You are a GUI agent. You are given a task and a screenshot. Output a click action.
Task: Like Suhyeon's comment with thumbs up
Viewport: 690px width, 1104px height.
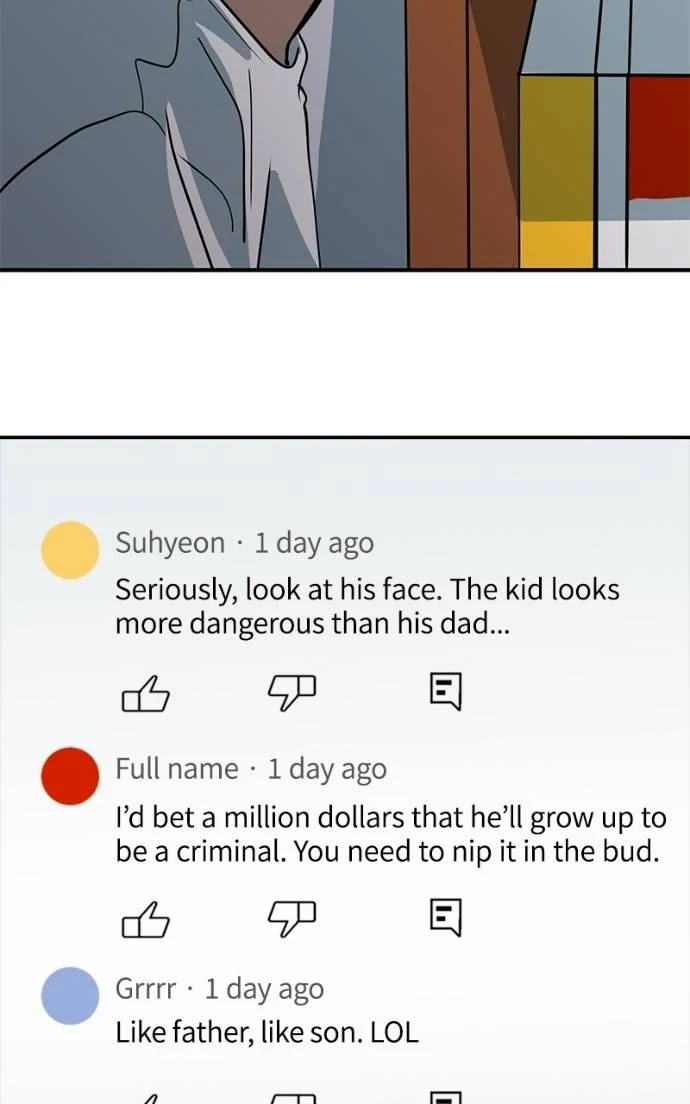pyautogui.click(x=145, y=694)
